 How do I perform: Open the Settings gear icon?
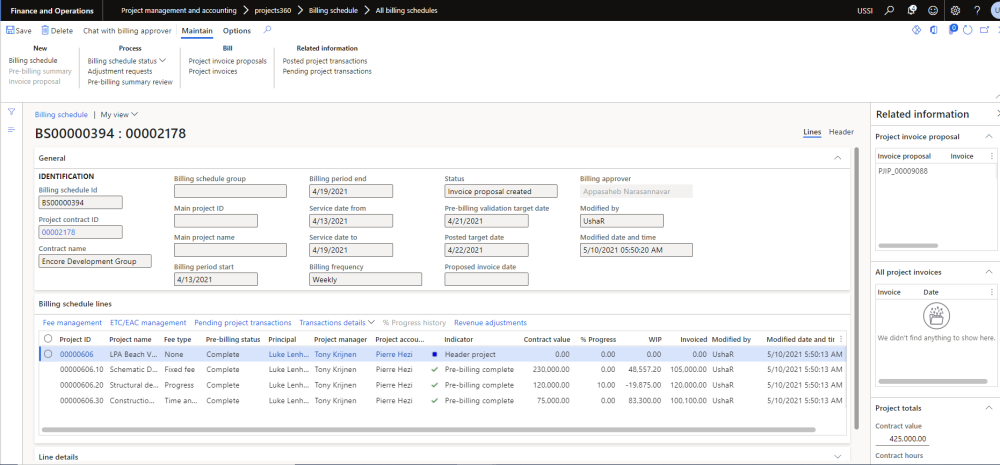coord(957,10)
